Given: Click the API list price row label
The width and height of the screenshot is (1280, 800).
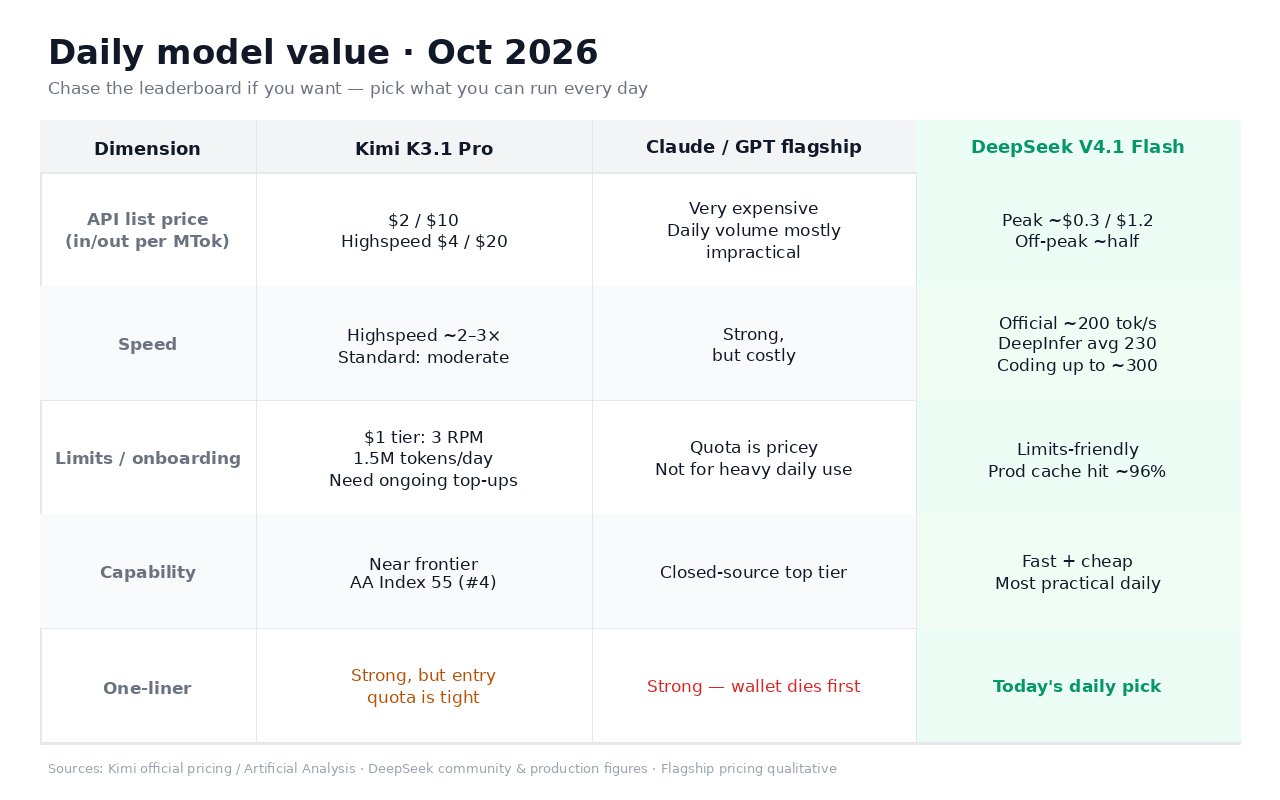Looking at the screenshot, I should click(147, 230).
